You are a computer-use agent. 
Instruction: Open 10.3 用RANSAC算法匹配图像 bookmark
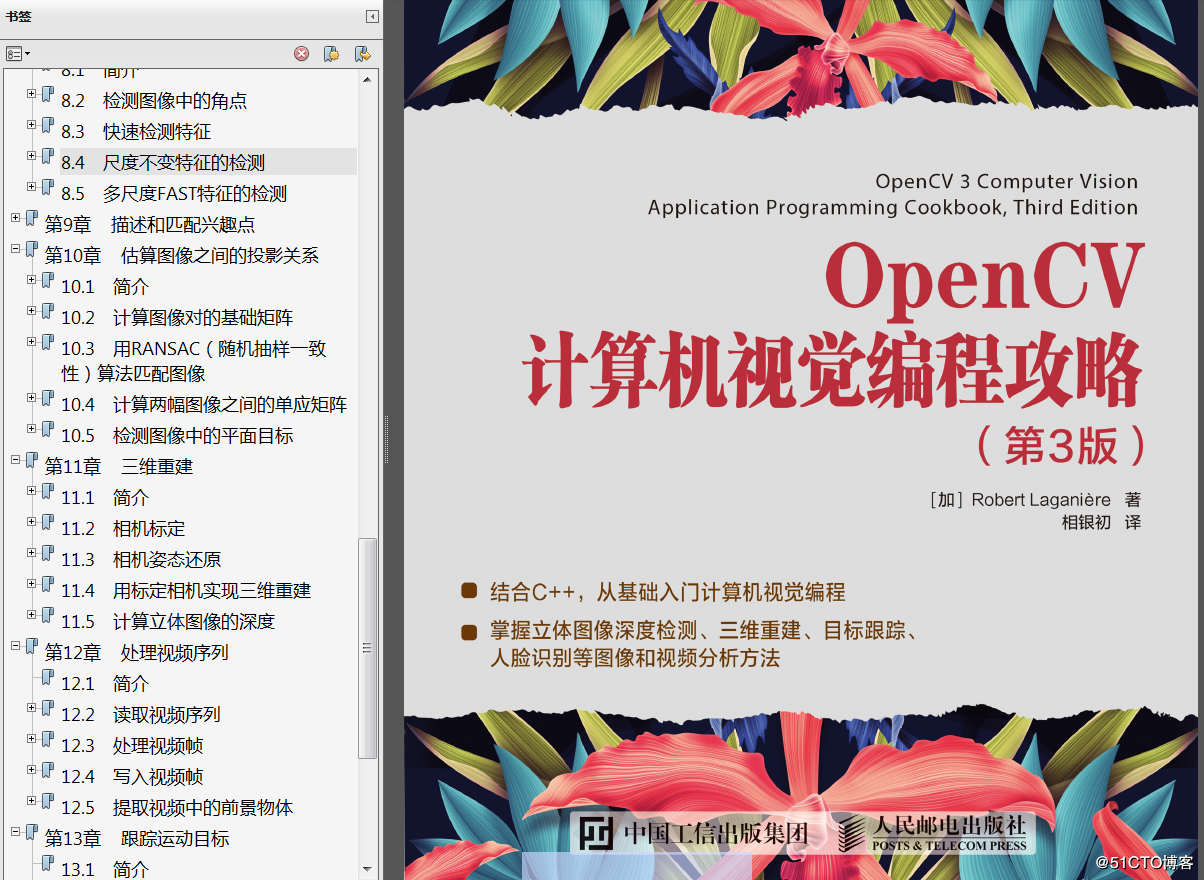(194, 361)
